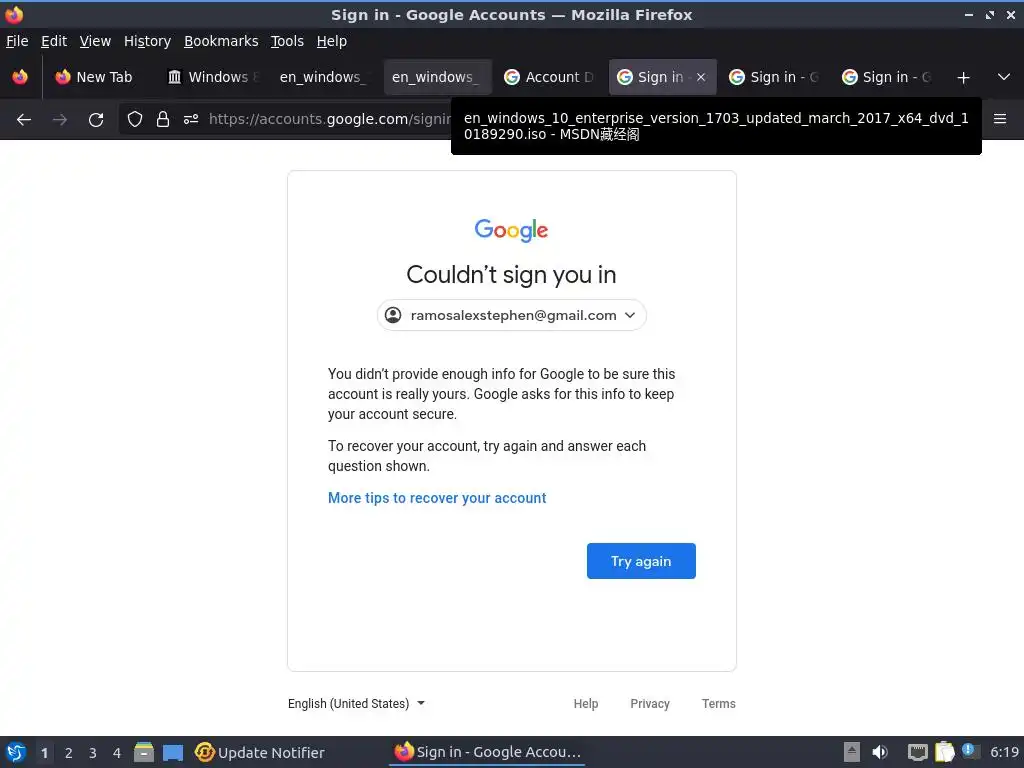Switch to the first en_windows_ tab

pyautogui.click(x=324, y=77)
